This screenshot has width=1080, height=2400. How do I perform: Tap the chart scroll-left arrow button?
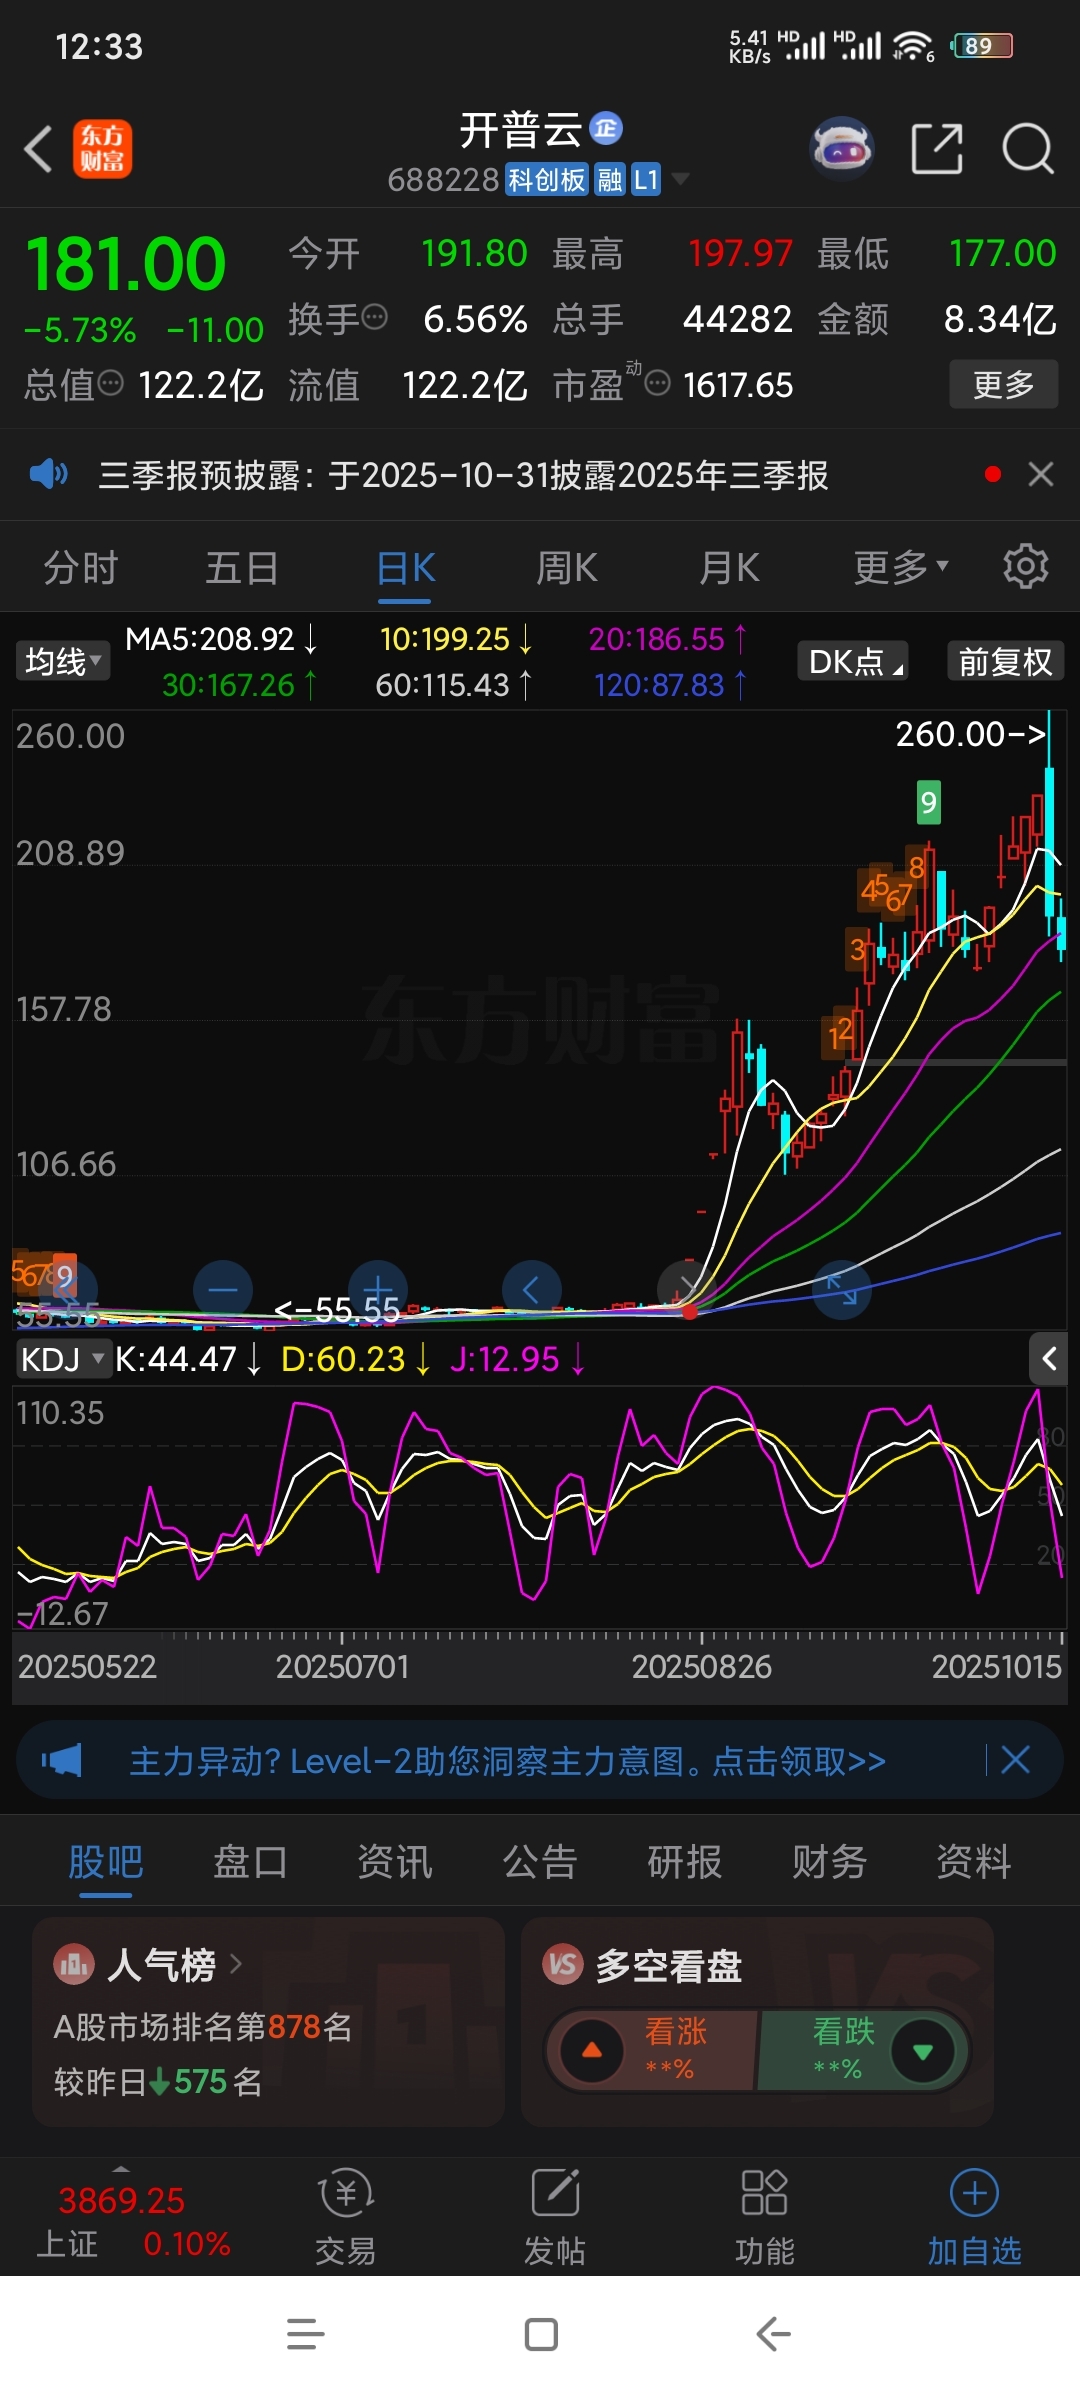point(531,1289)
